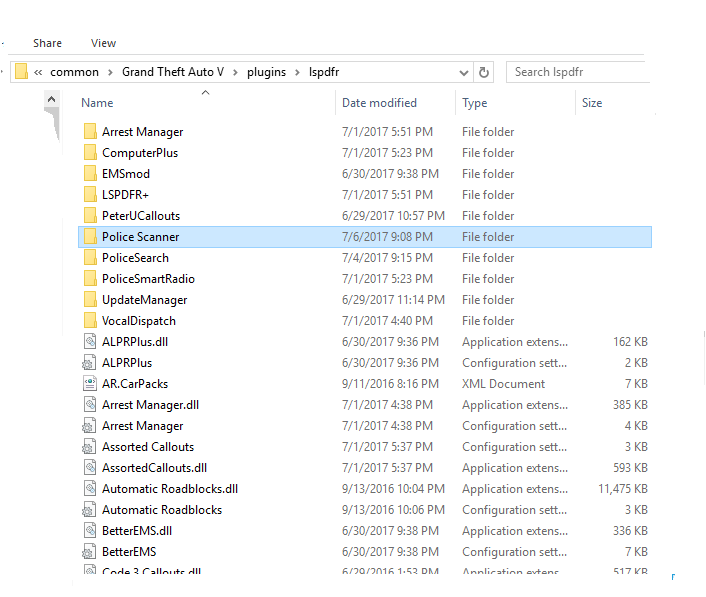Viewport: 706px width, 597px height.
Task: Click date 9/11/2016 8:16 PM
Action: tap(390, 384)
